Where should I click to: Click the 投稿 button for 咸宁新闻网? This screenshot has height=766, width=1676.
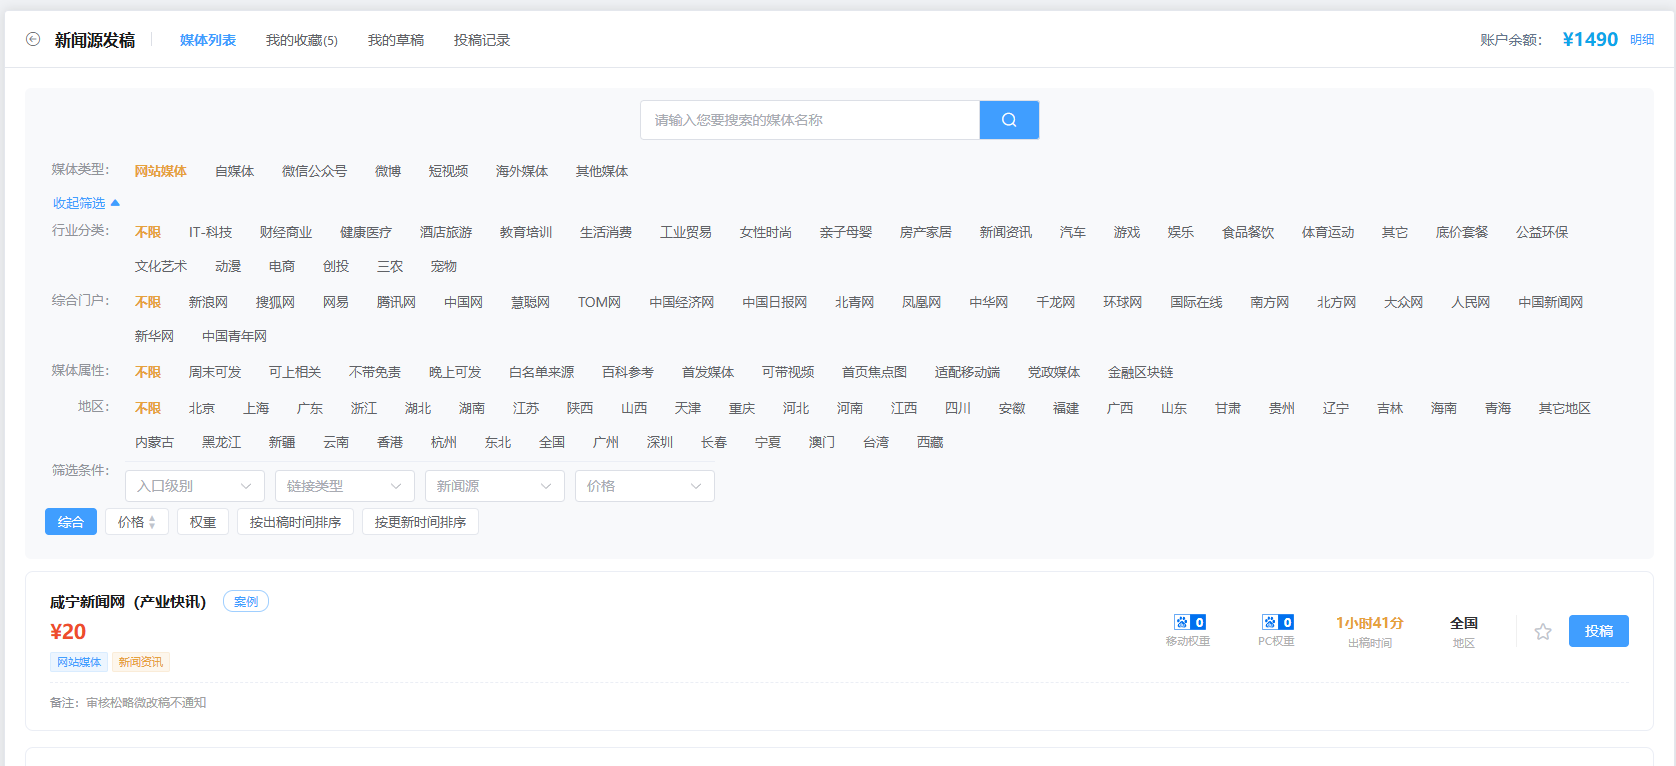(1599, 631)
